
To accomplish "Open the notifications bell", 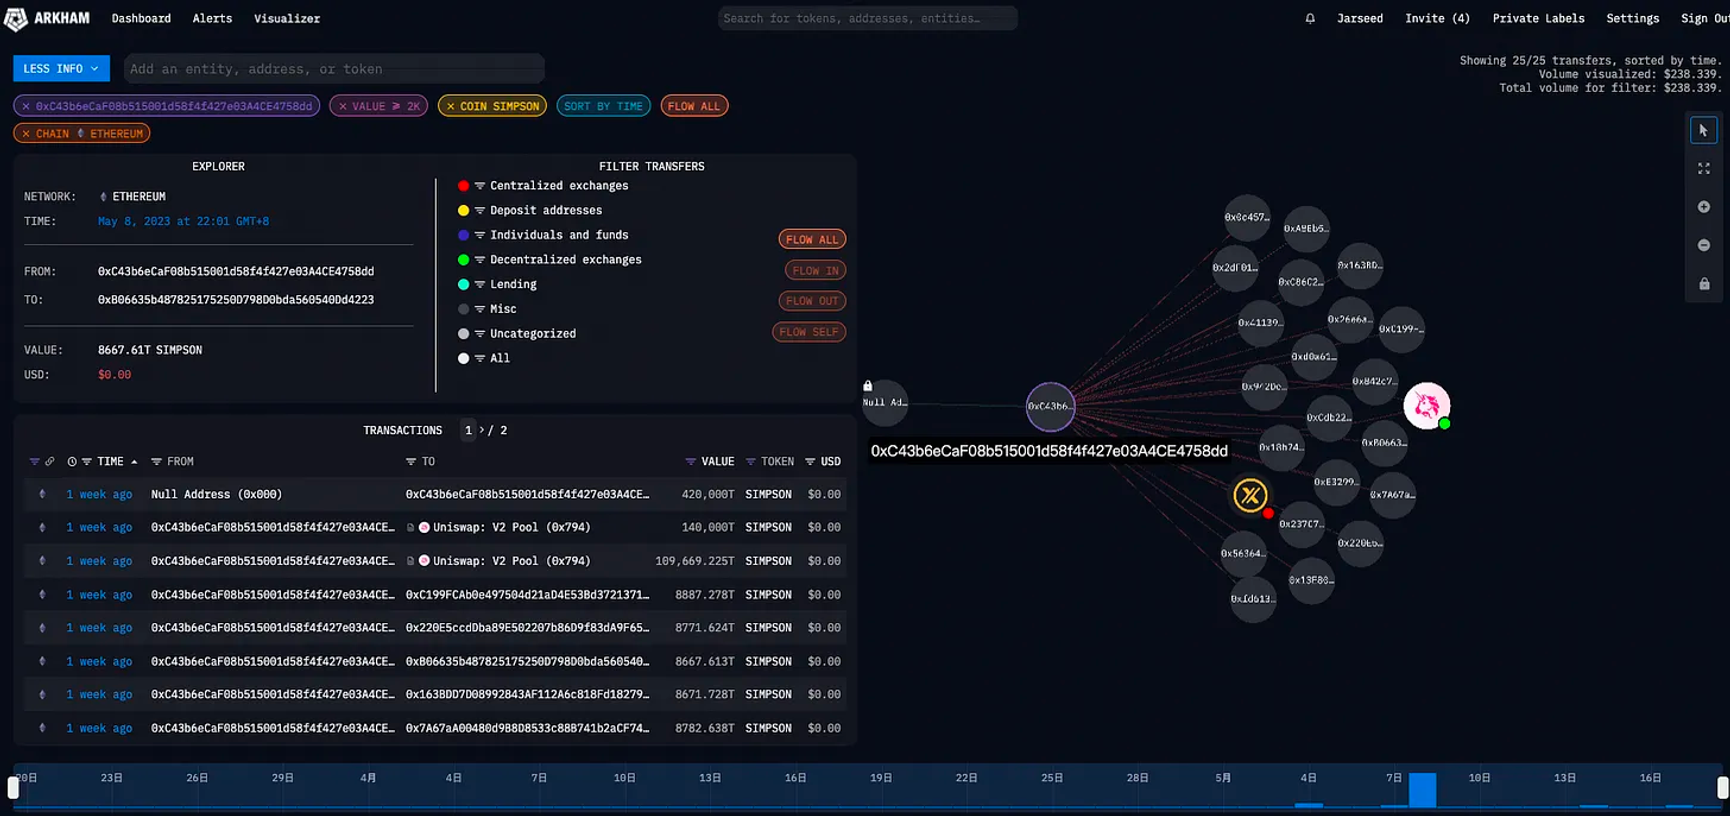I will click(1310, 18).
